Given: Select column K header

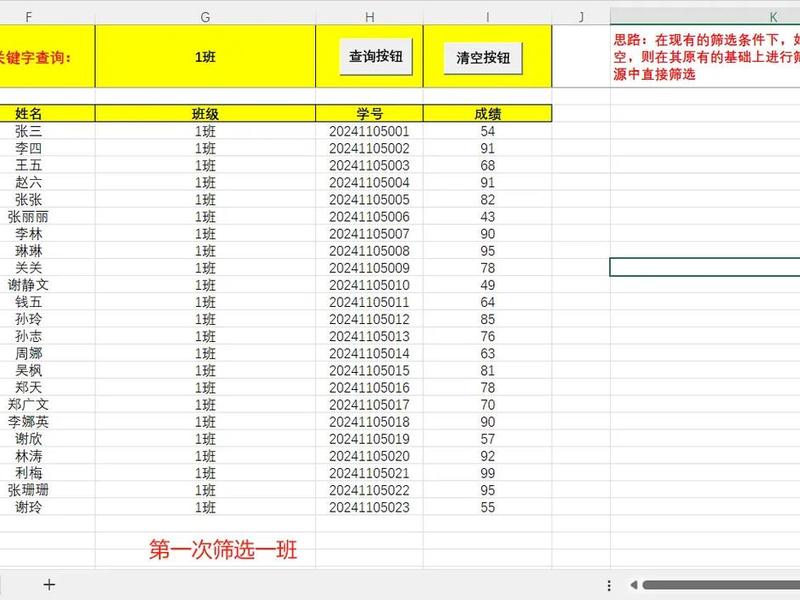Looking at the screenshot, I should [705, 17].
